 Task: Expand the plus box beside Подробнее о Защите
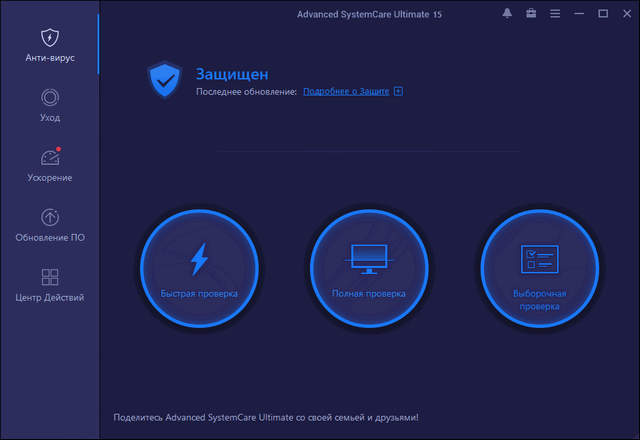398,91
